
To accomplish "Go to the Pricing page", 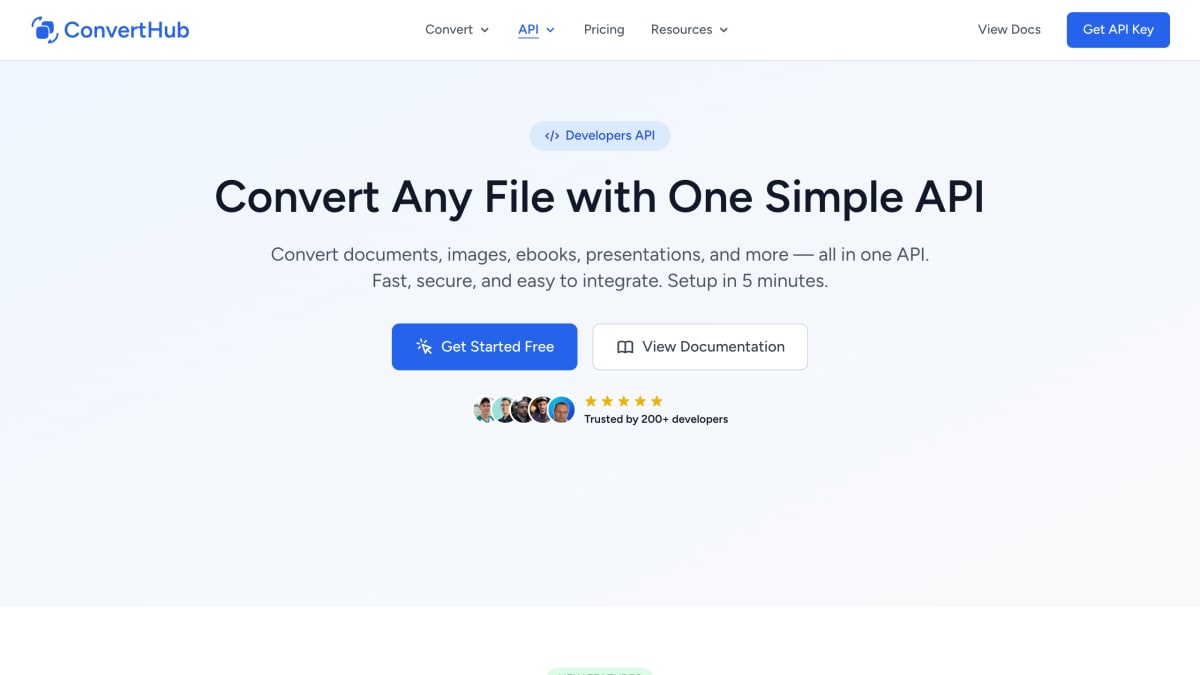I will click(604, 30).
